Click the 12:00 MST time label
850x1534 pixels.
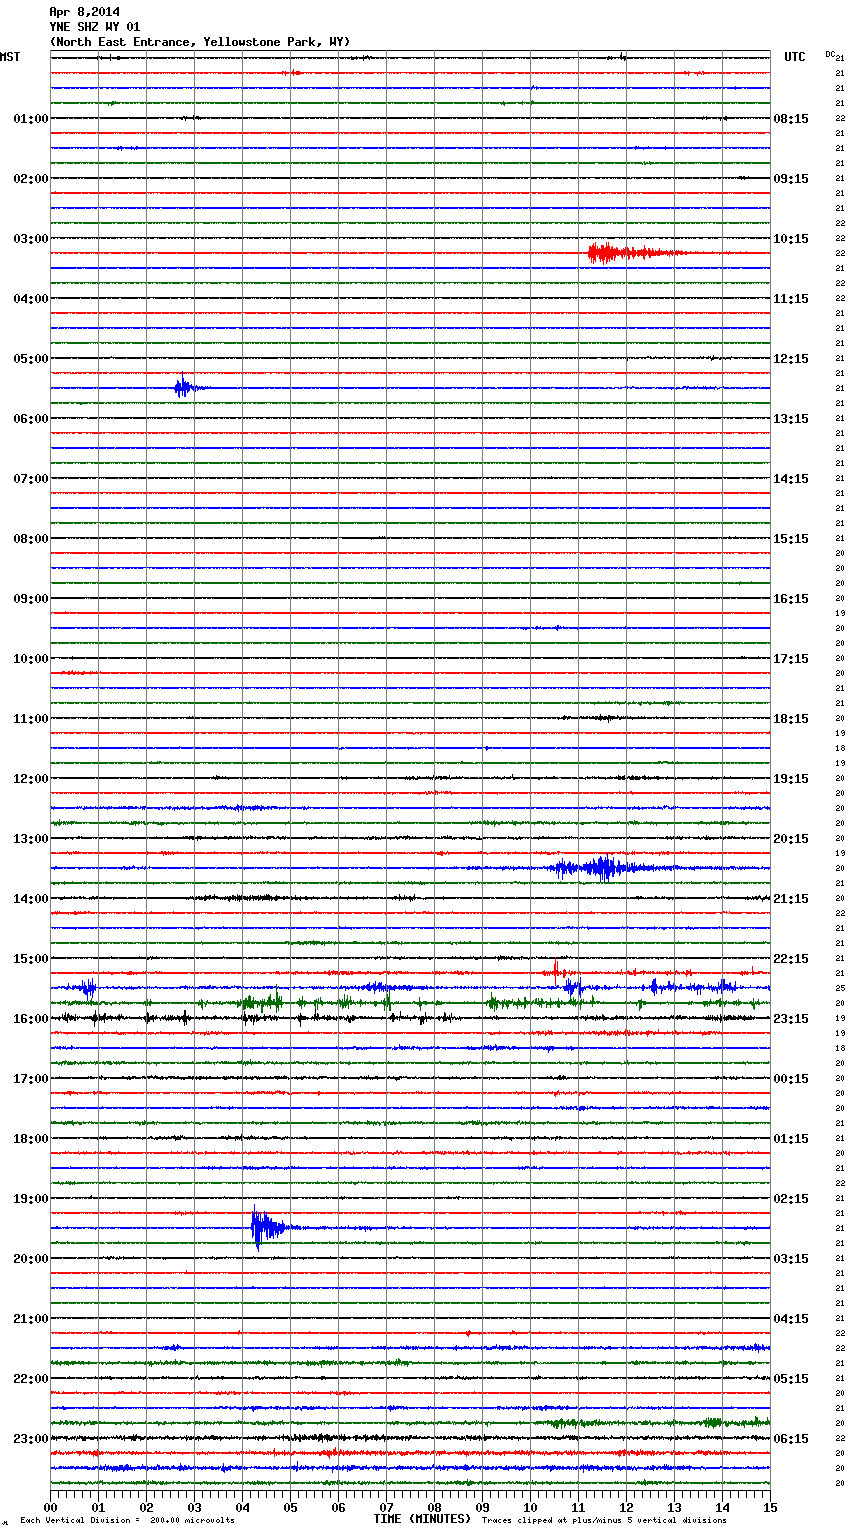point(31,779)
